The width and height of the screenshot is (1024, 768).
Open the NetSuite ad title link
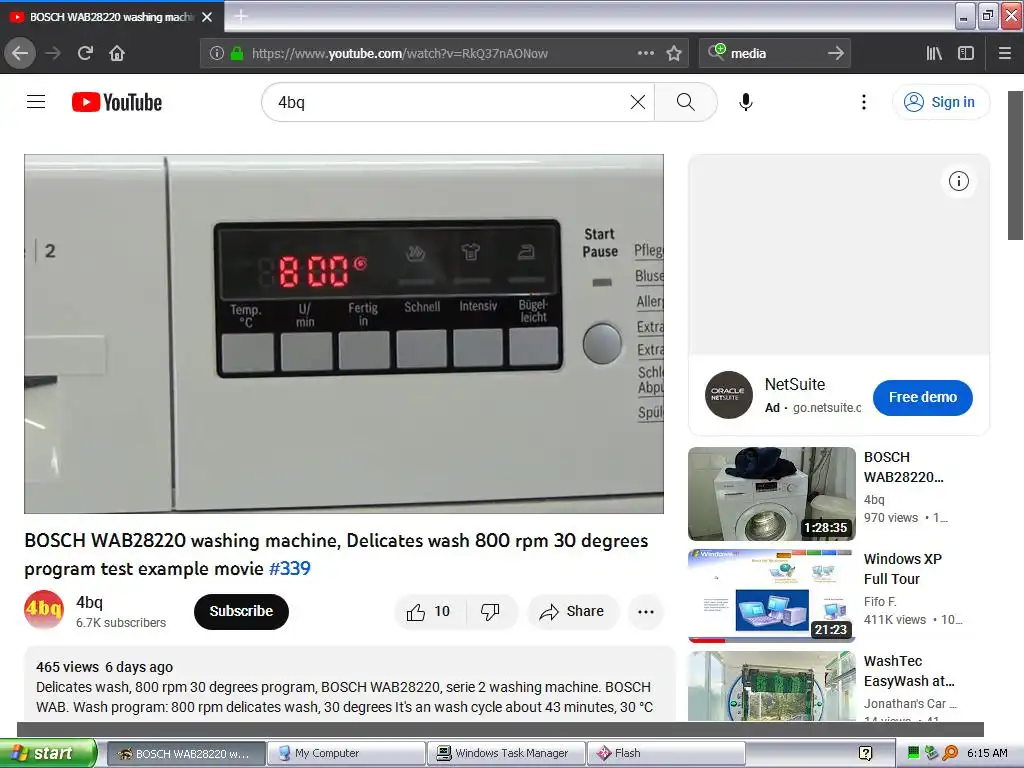pyautogui.click(x=795, y=385)
